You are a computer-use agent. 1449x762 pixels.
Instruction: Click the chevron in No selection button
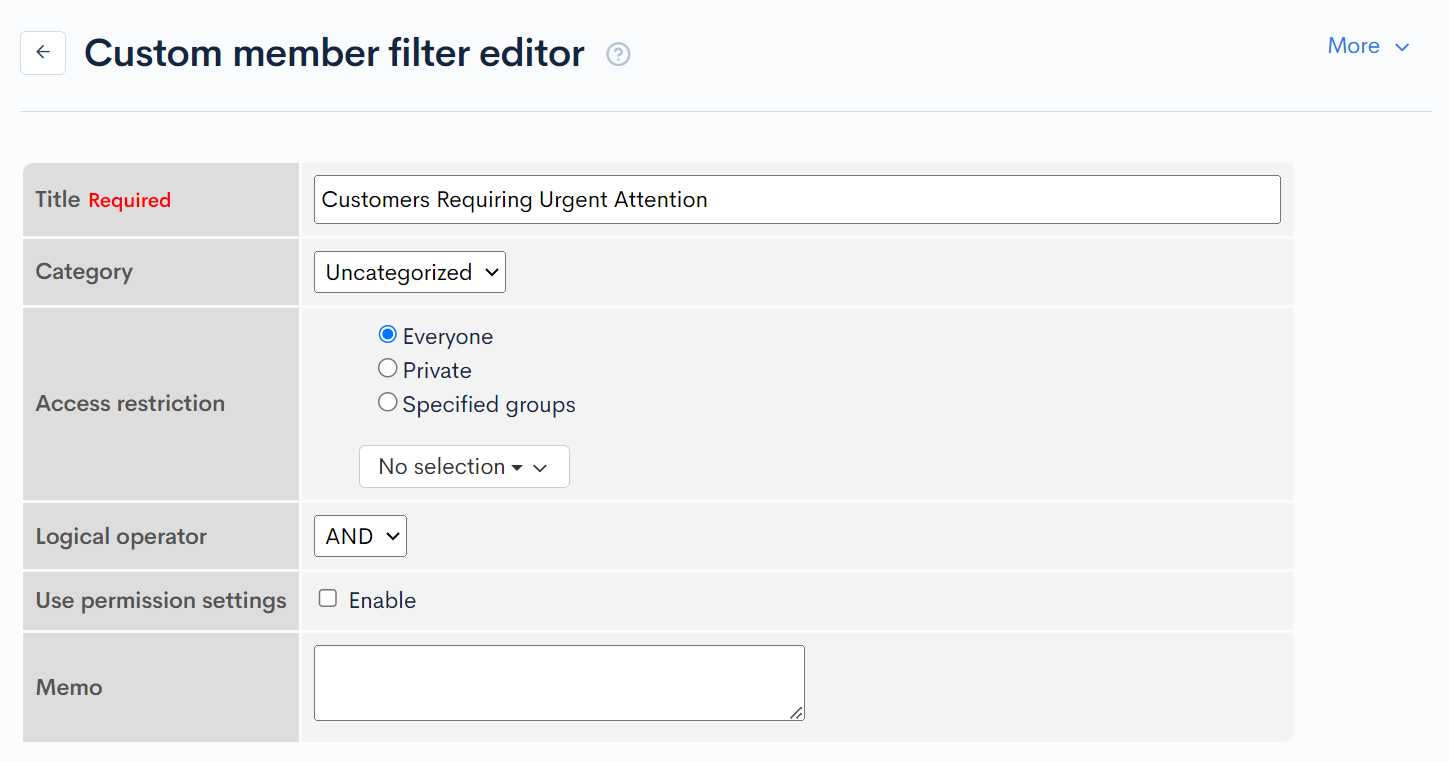click(540, 468)
